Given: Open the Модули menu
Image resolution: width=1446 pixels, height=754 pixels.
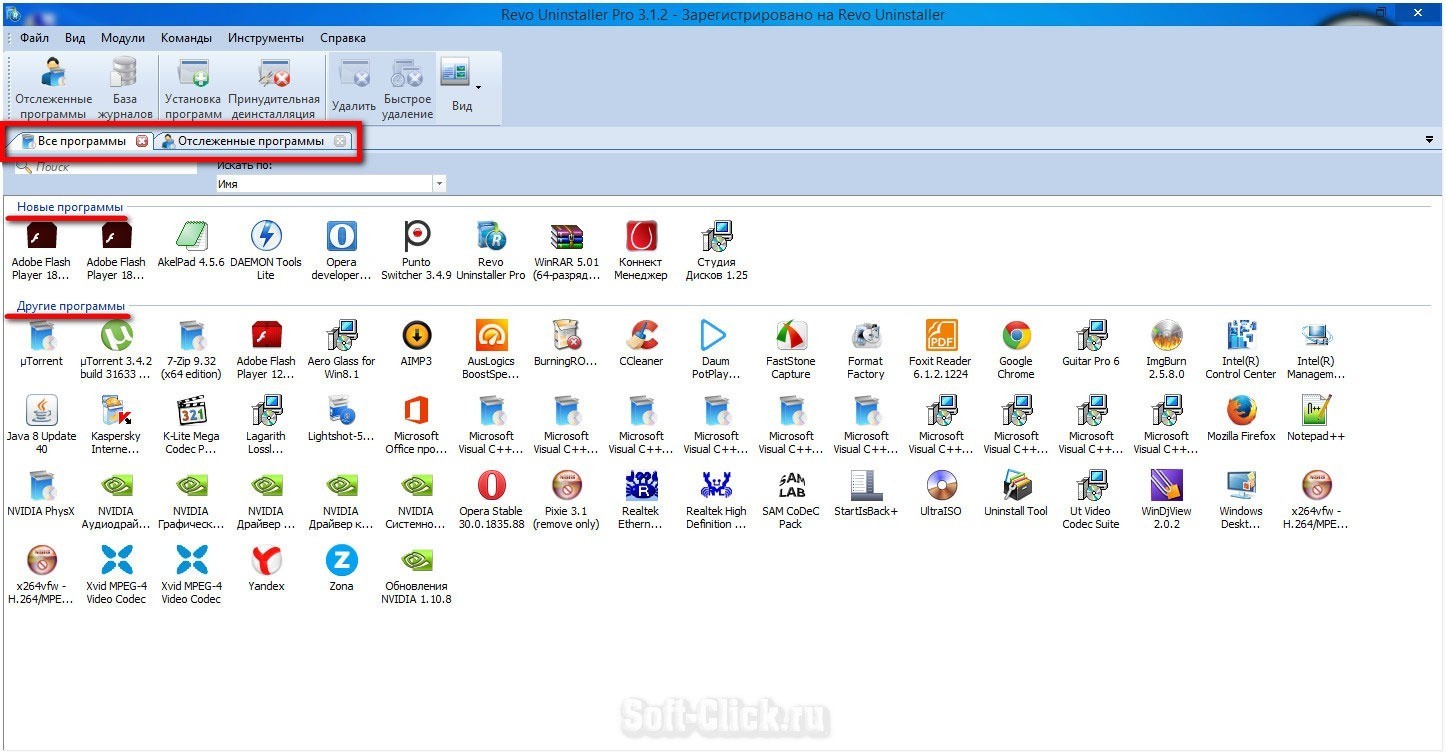Looking at the screenshot, I should [123, 38].
